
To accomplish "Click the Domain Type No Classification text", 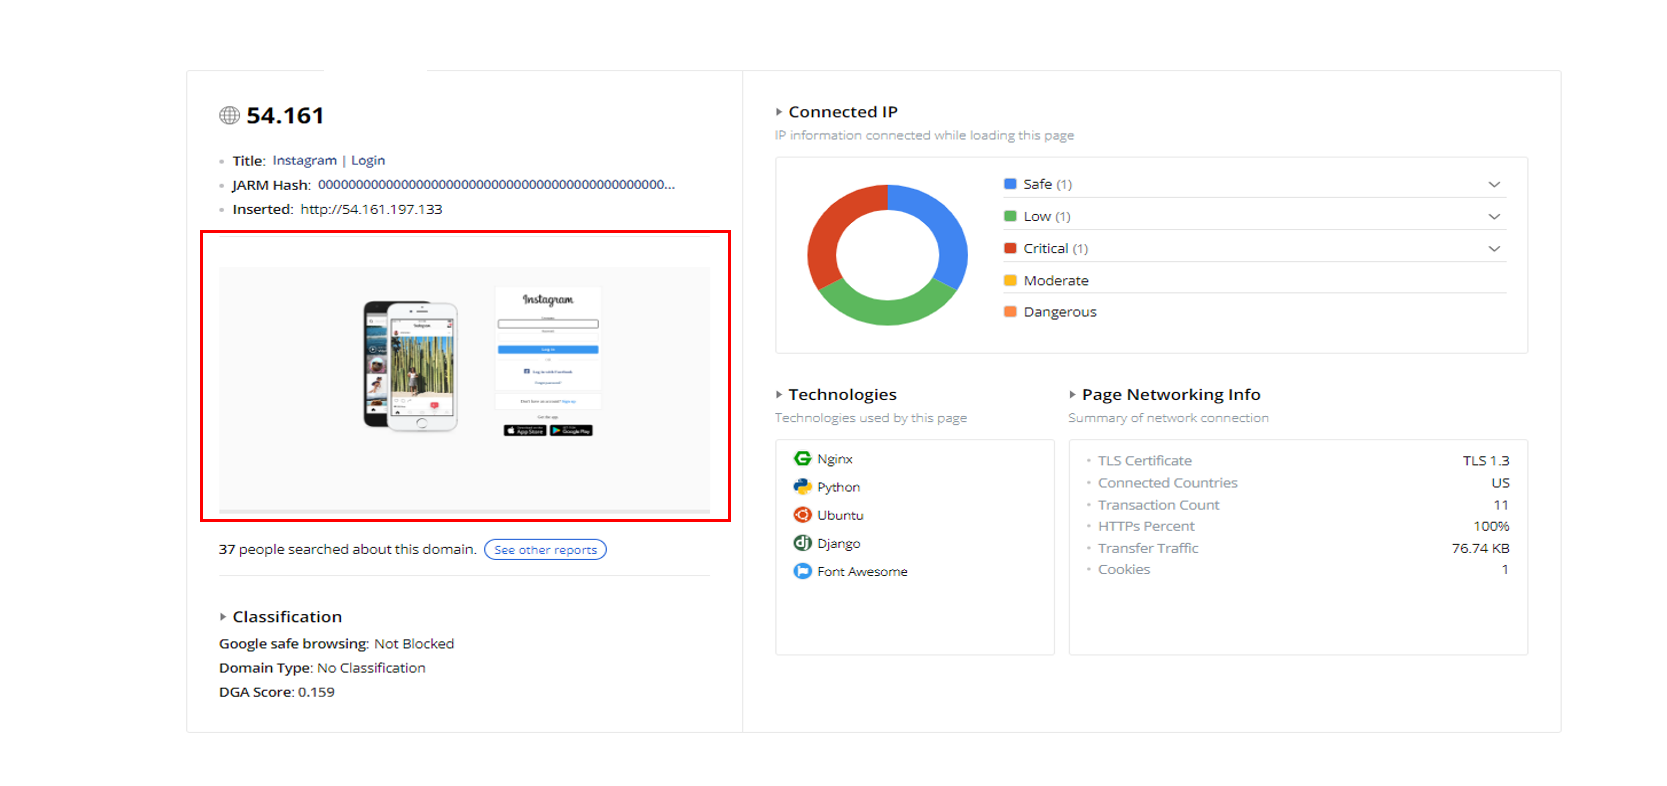I will pos(322,668).
